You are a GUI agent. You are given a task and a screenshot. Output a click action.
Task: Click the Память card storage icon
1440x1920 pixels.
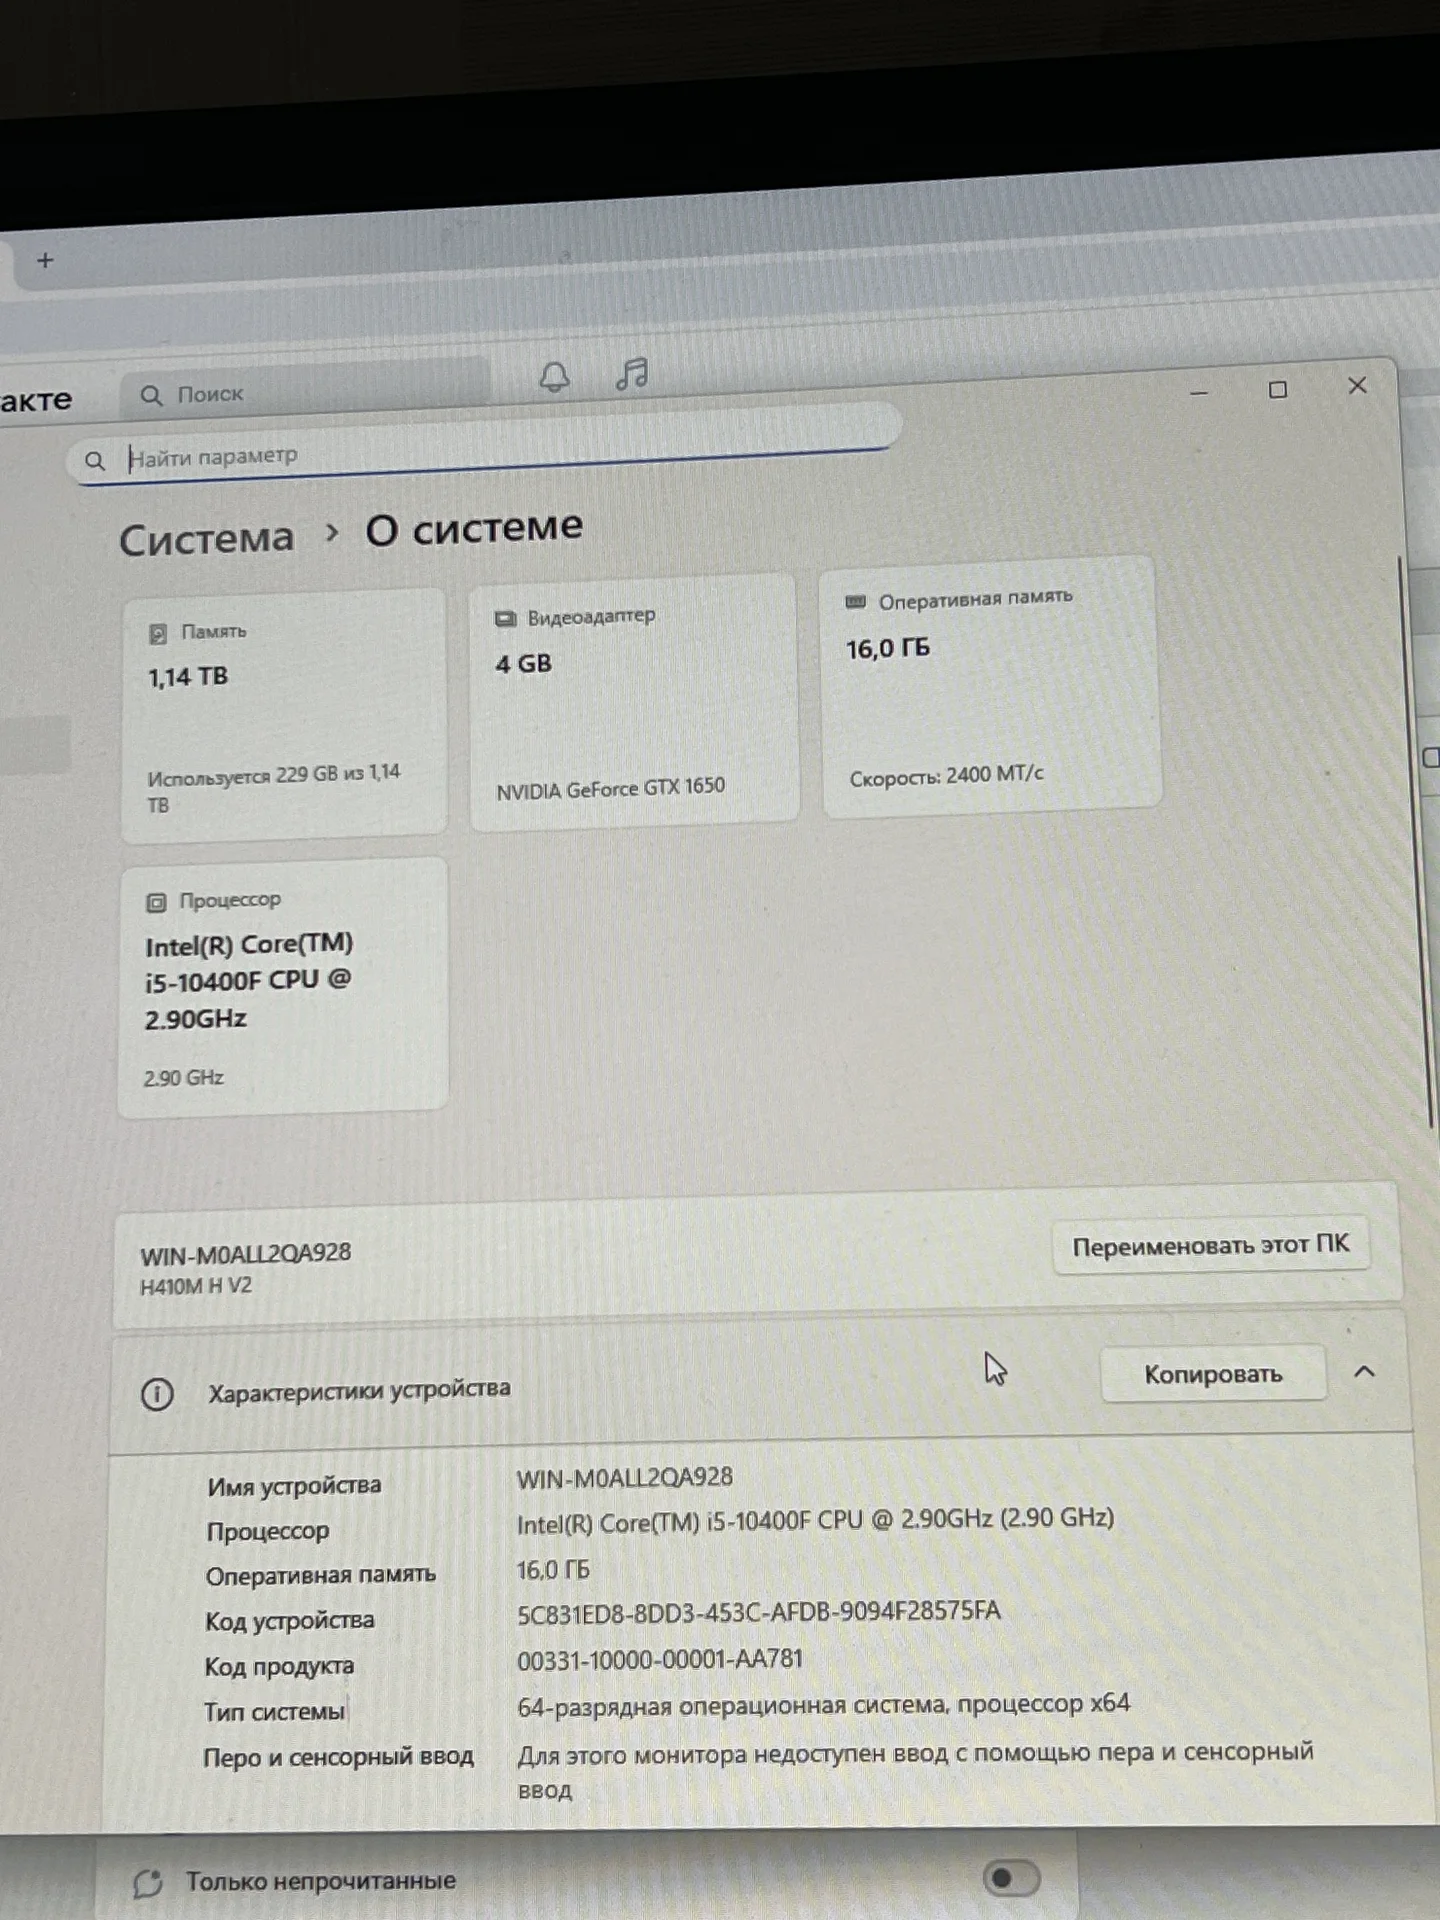tap(158, 634)
